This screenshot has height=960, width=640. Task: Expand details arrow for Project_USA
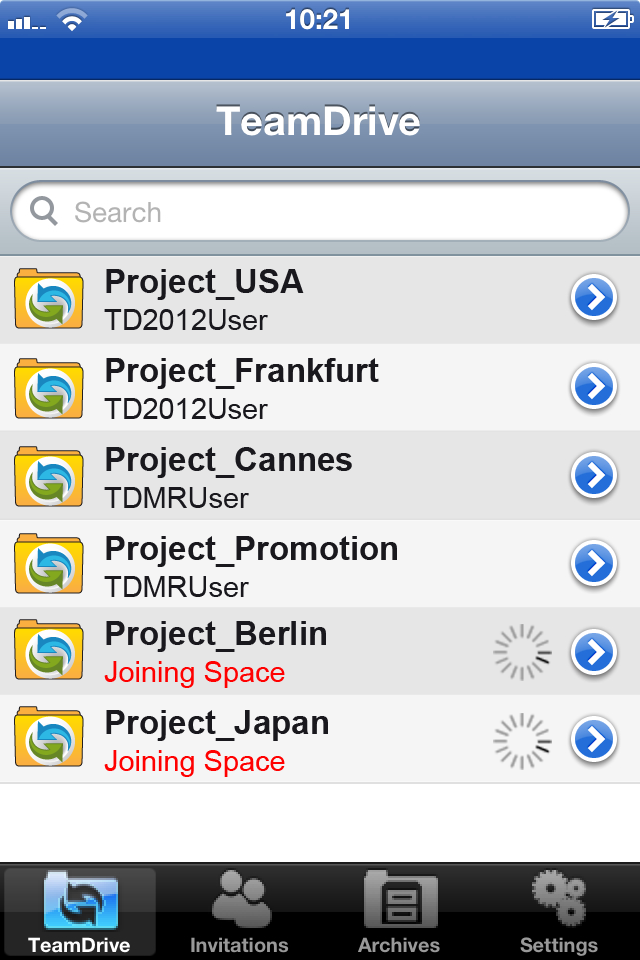coord(593,298)
